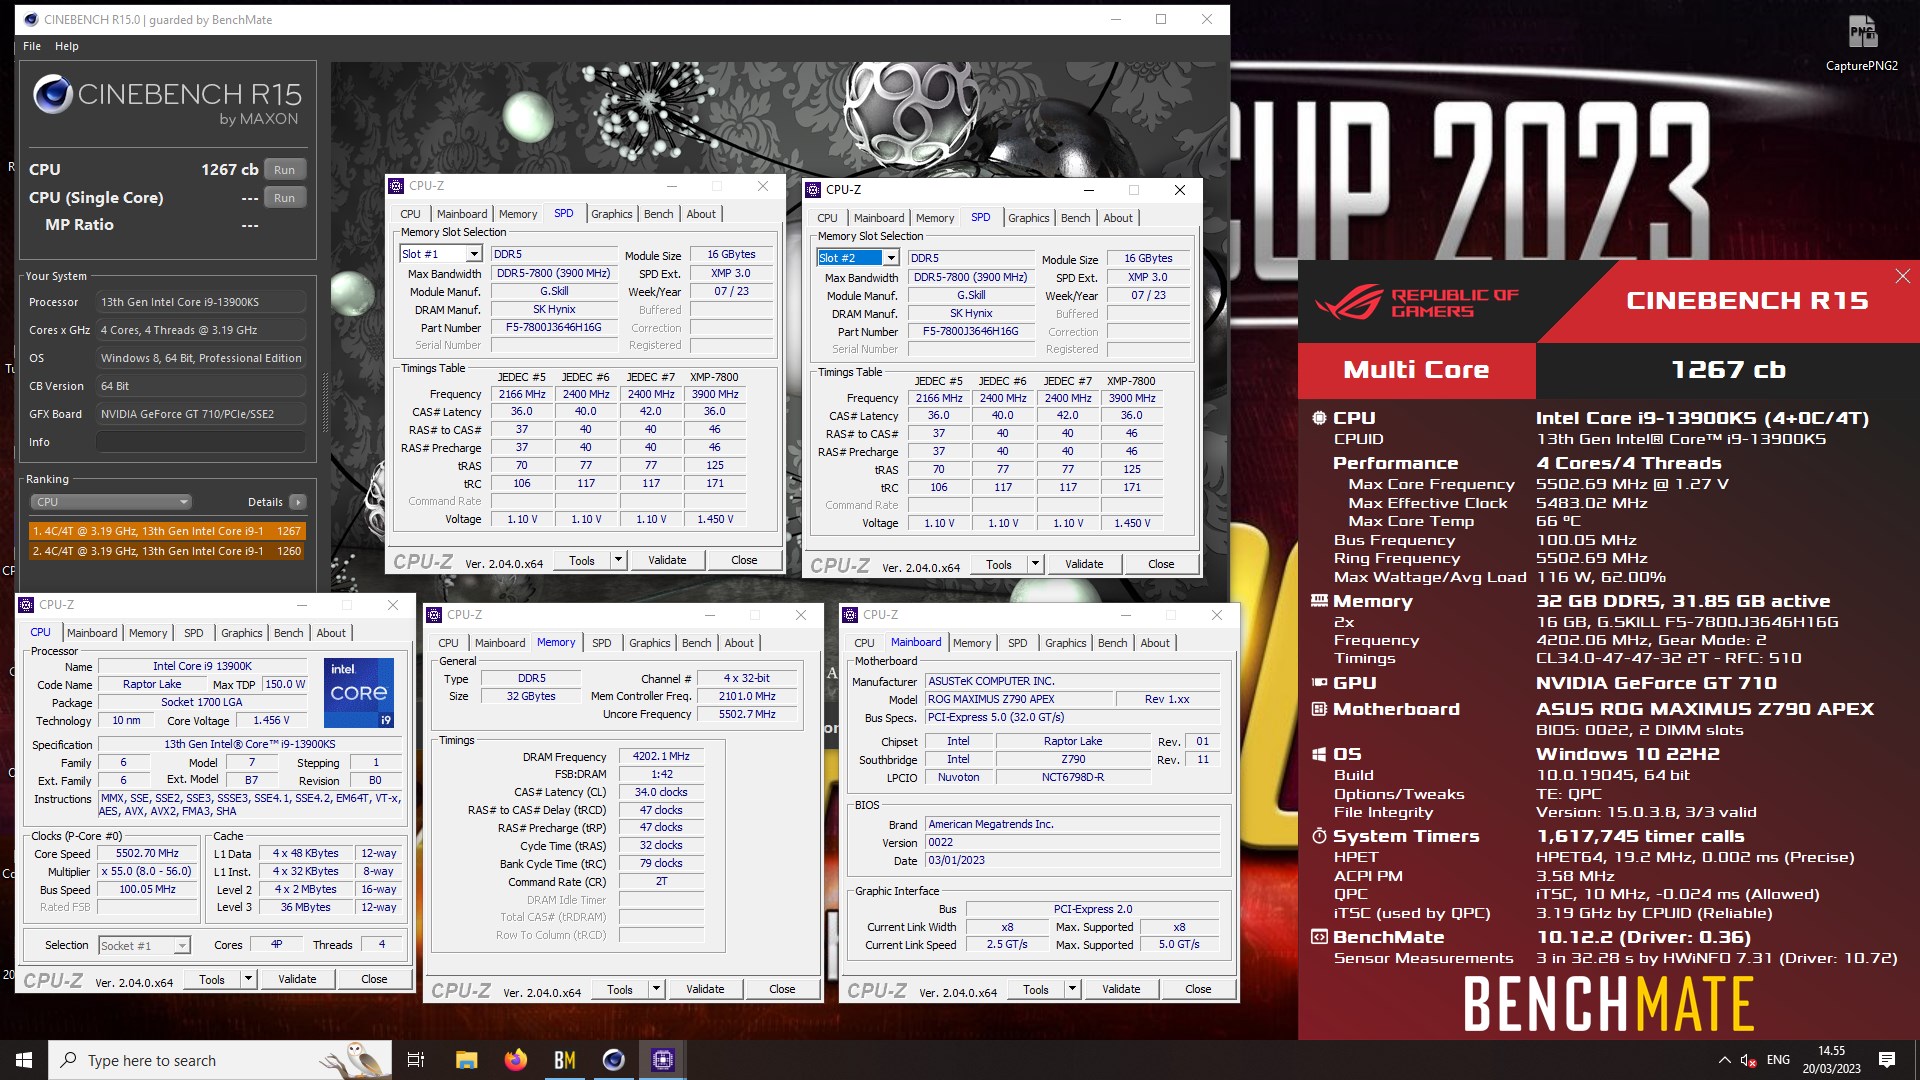Click the Cinebench panel resize handle

pos(324,403)
